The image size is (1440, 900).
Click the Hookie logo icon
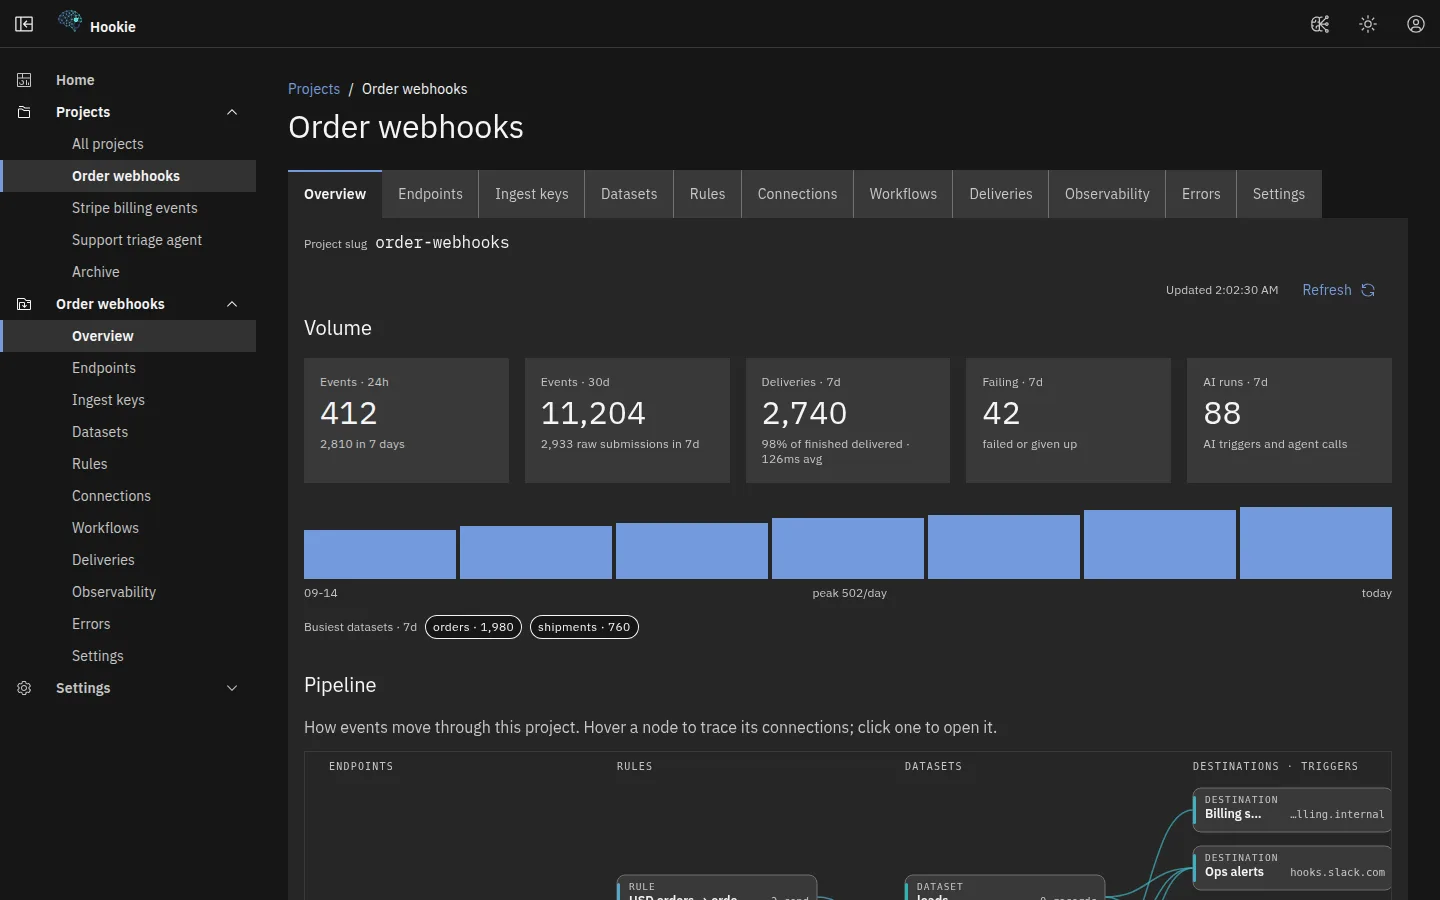[x=70, y=22]
